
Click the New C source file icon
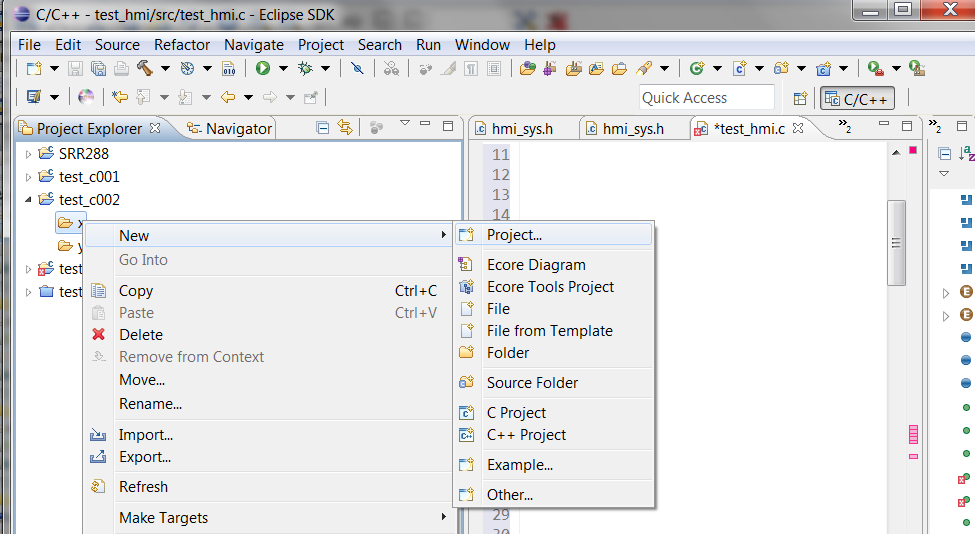click(x=739, y=68)
